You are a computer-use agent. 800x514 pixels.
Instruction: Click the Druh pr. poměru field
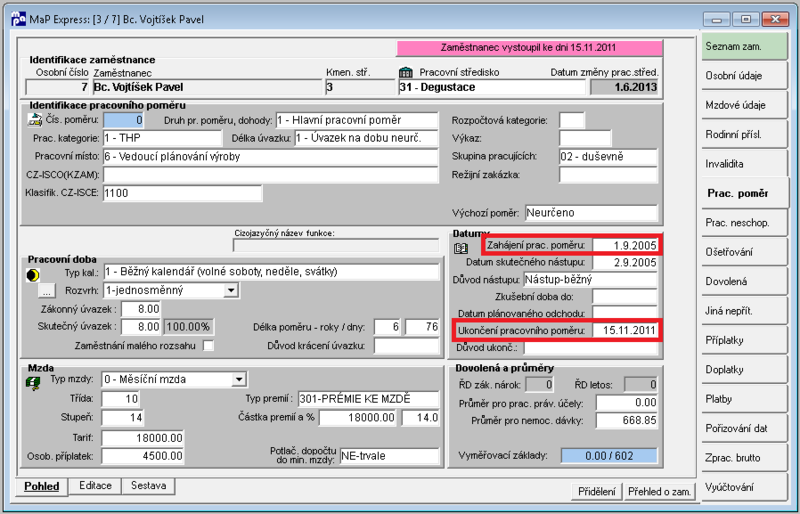pyautogui.click(x=357, y=120)
